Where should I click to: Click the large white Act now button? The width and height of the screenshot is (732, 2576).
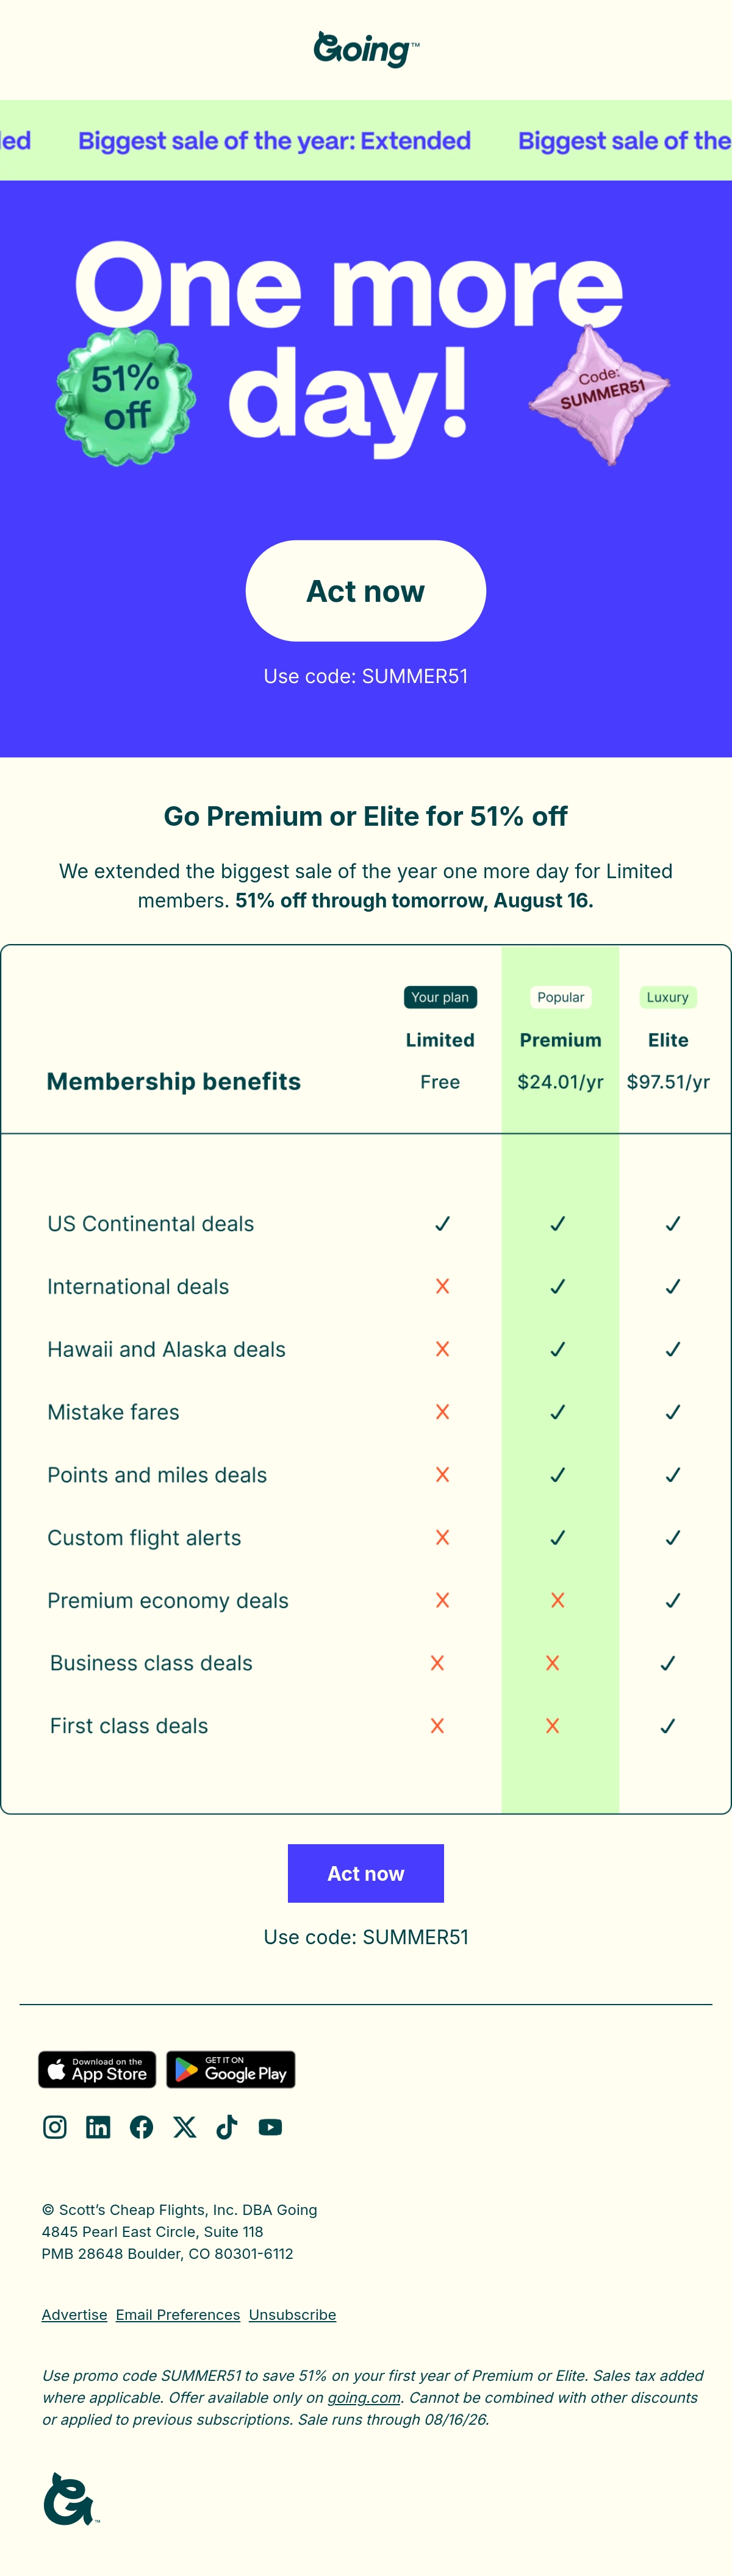coord(366,591)
